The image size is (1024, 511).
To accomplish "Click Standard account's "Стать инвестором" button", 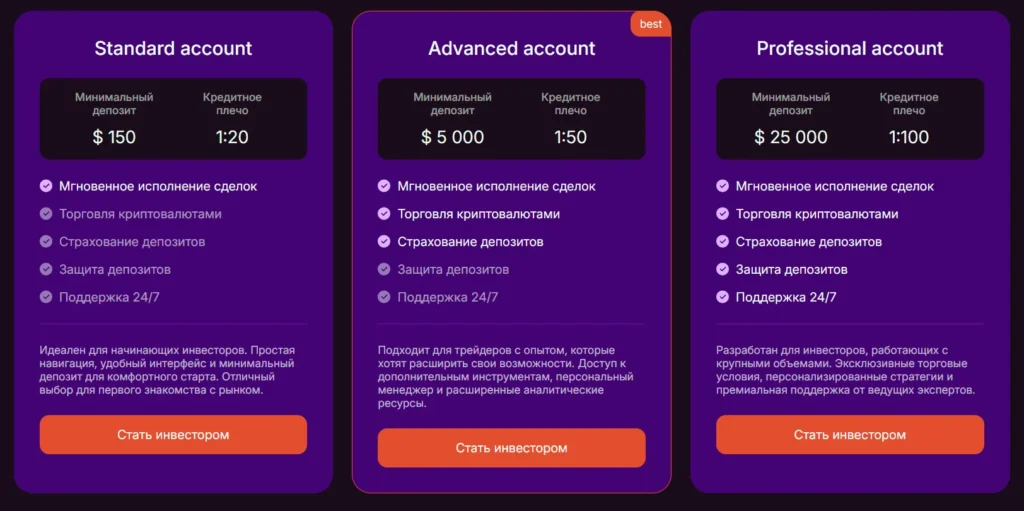I will click(173, 435).
